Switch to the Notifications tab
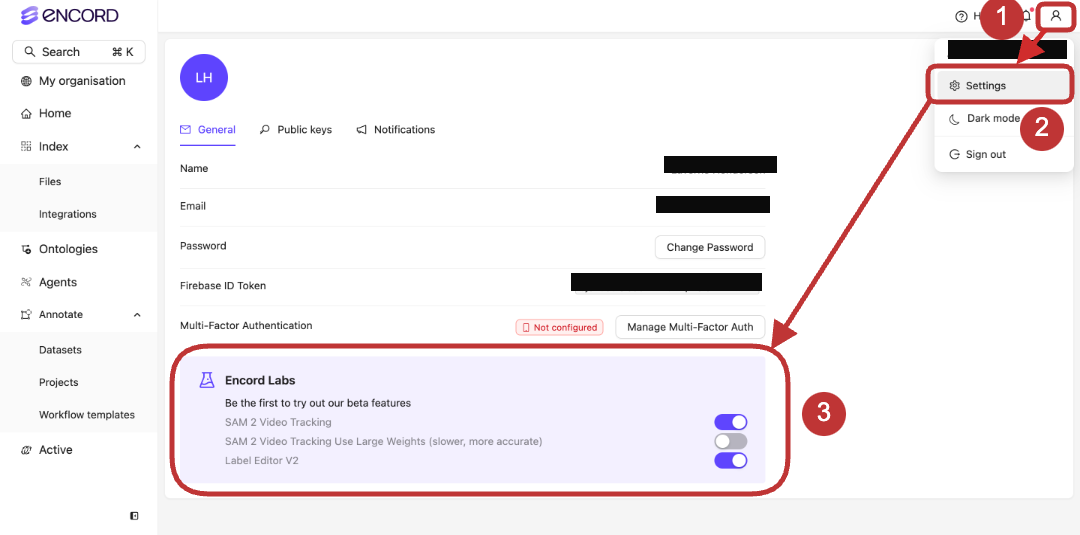This screenshot has width=1080, height=535. (x=395, y=129)
